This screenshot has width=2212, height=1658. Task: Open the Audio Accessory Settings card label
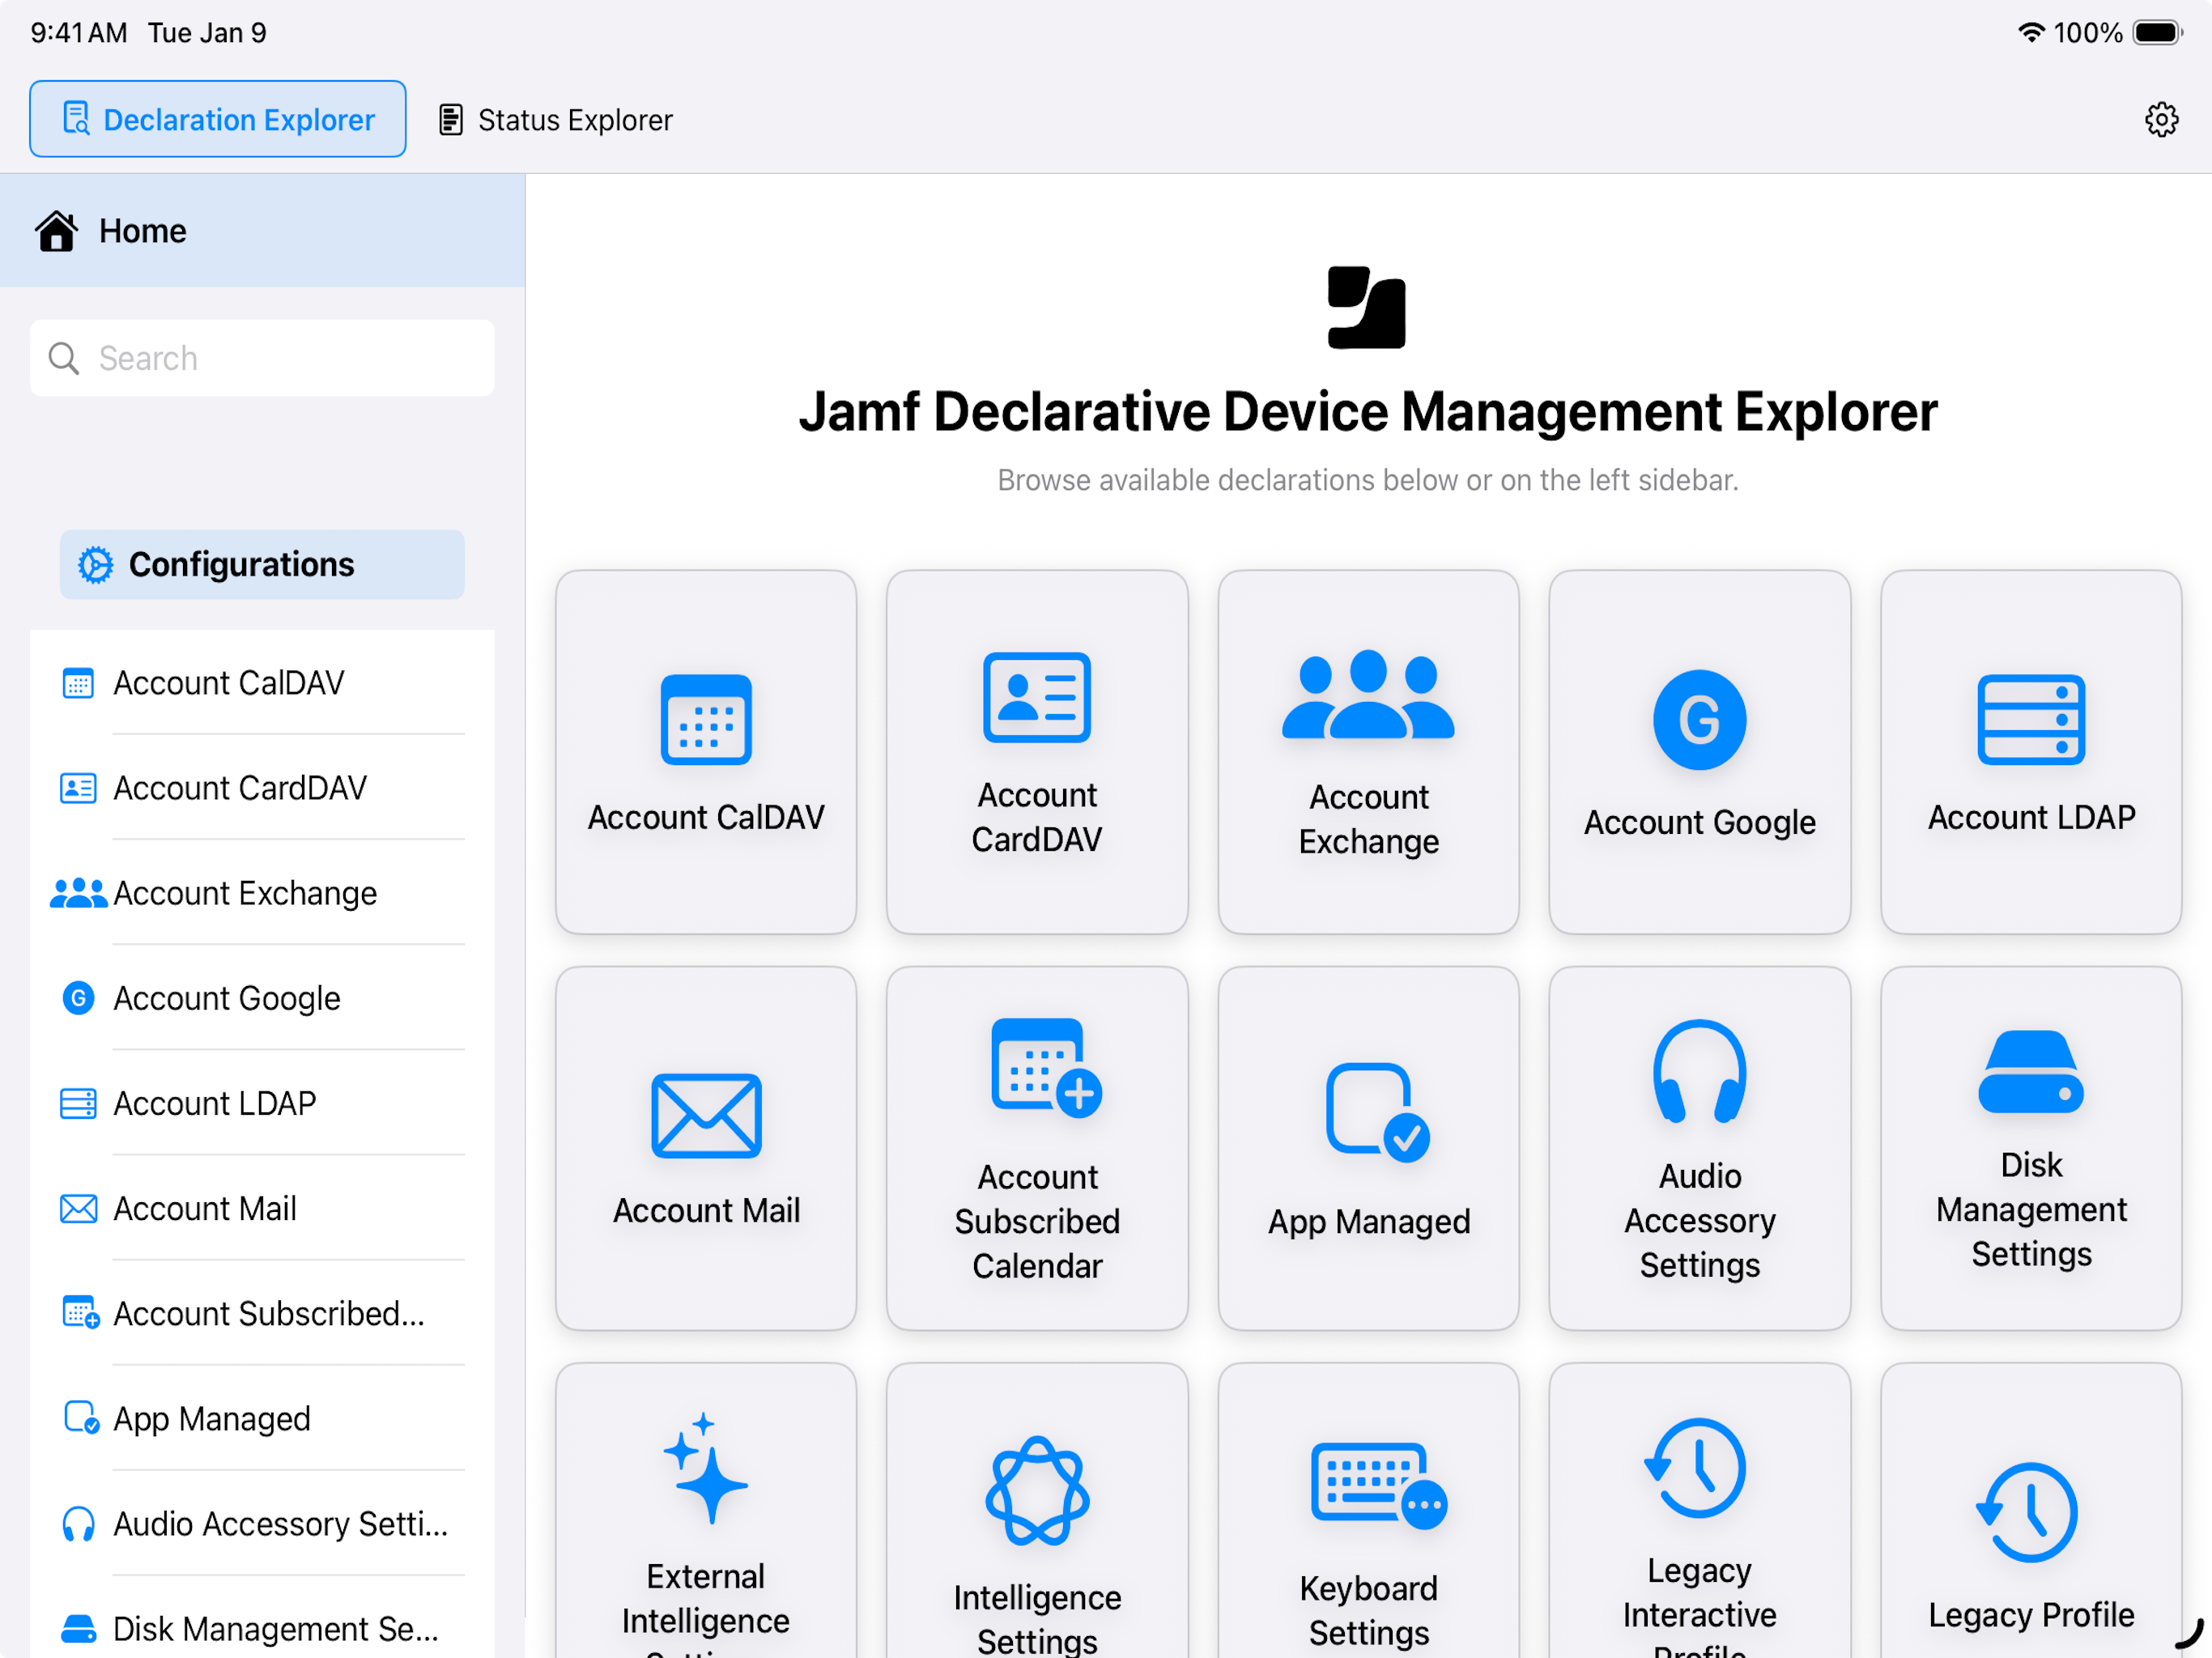1699,1220
